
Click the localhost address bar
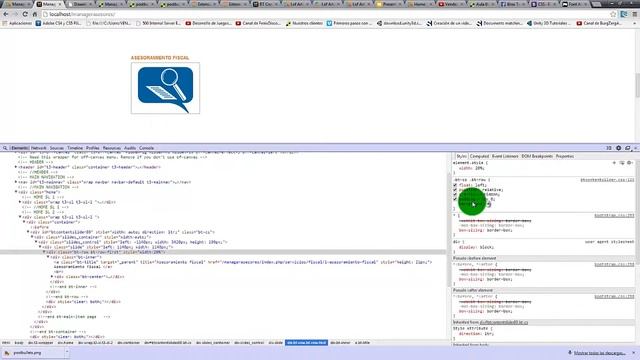coord(327,14)
